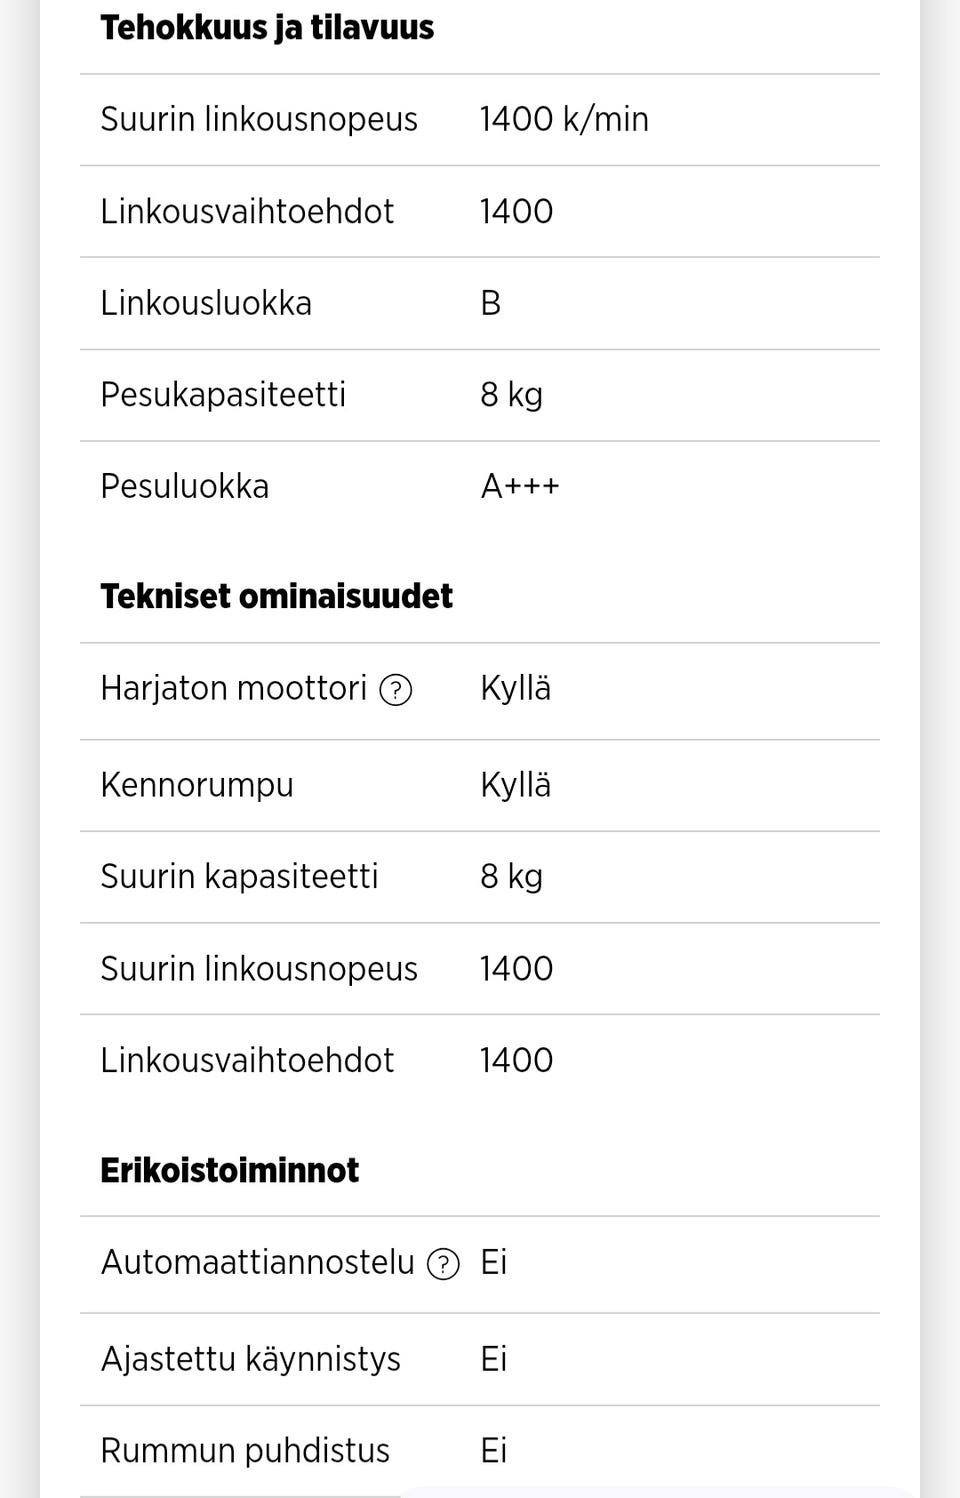Viewport: 960px width, 1498px height.
Task: Click Ei beside Ajastettu käynnistys
Action: (x=494, y=1359)
